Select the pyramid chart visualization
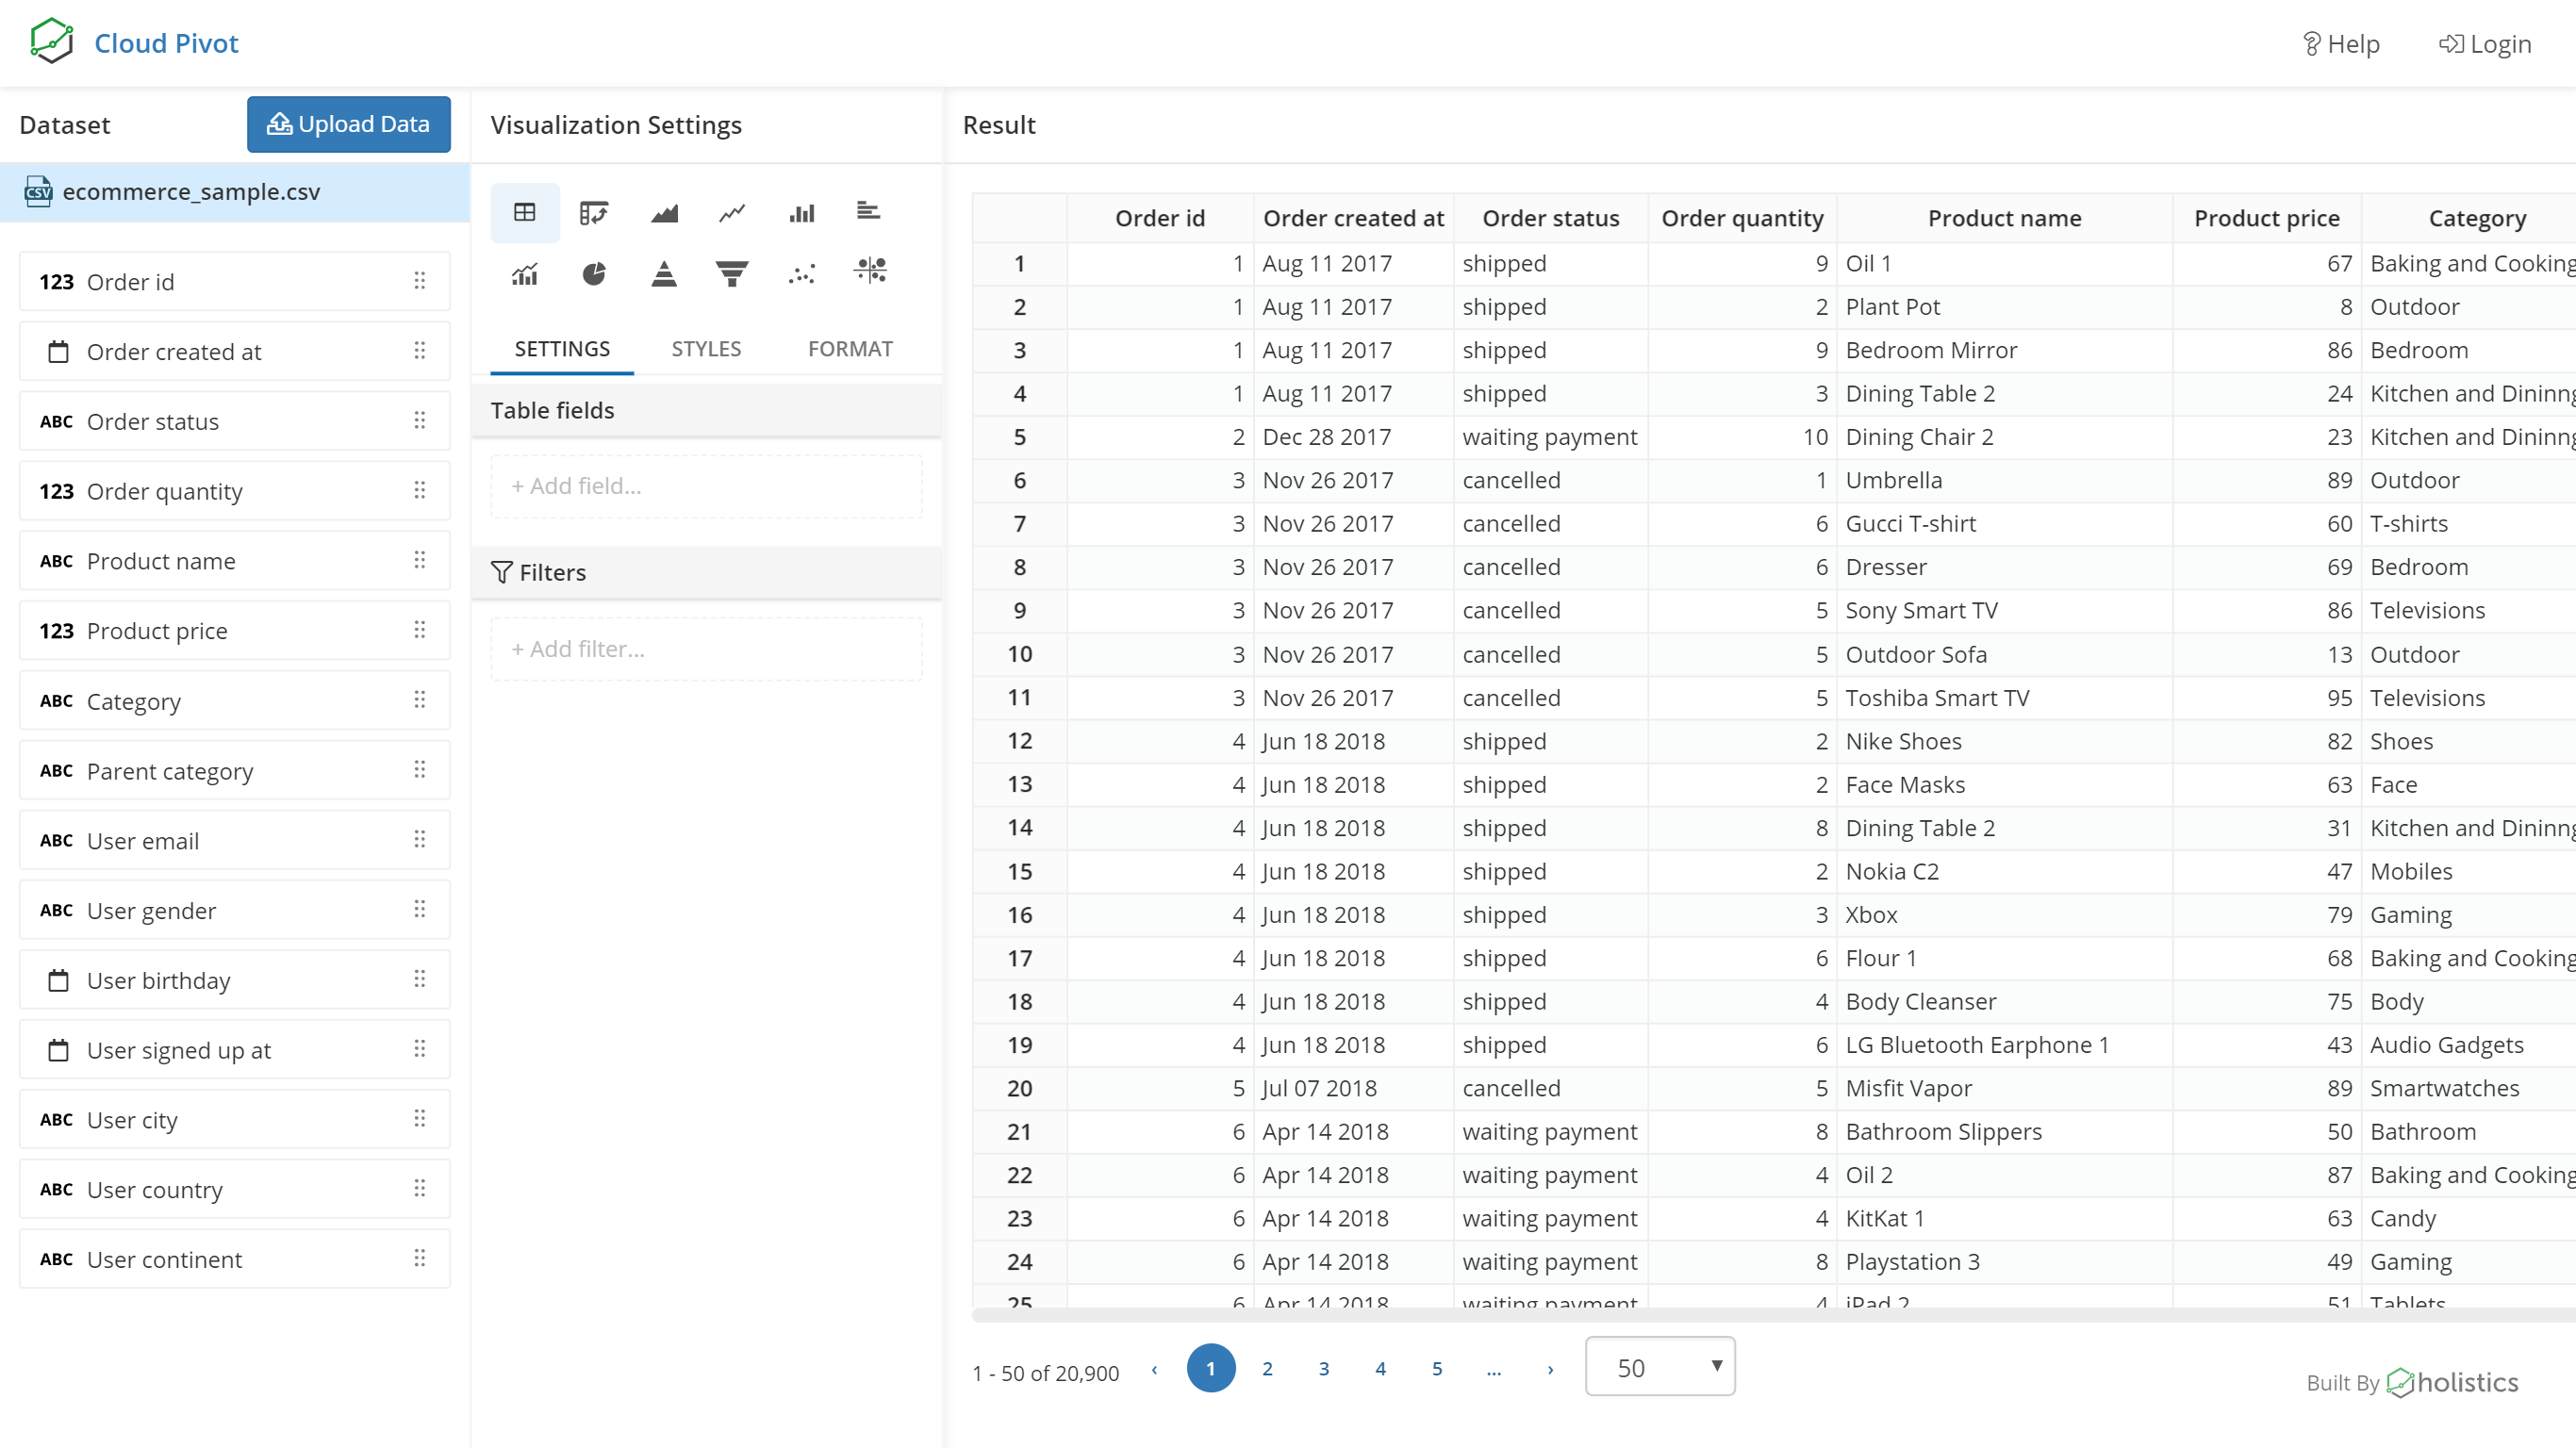 [663, 272]
